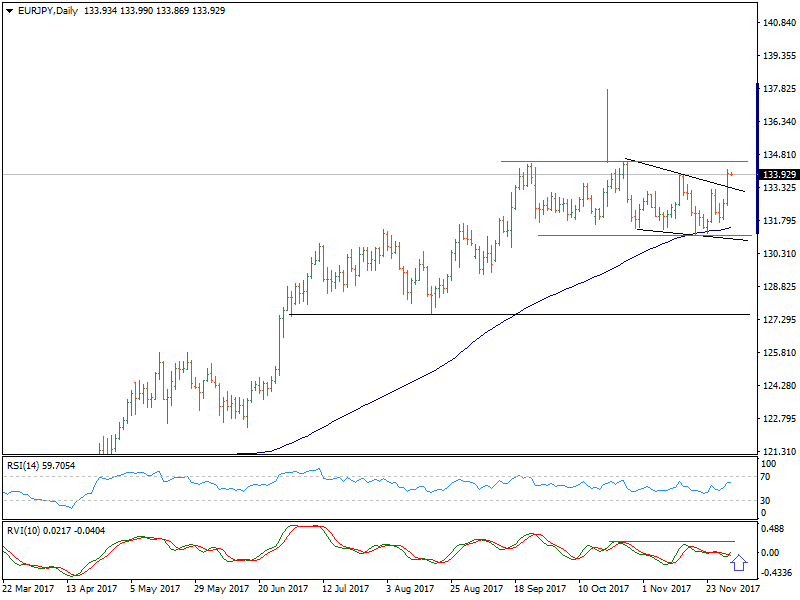The image size is (800, 600).
Task: Click the RSI(14) indicator label
Action: 29,465
